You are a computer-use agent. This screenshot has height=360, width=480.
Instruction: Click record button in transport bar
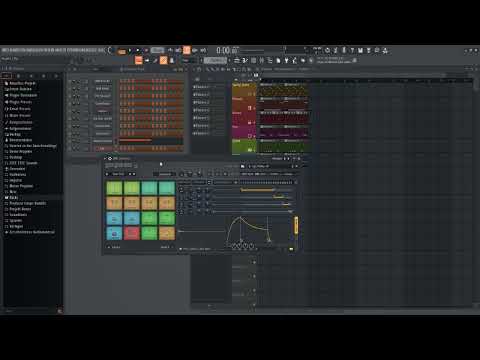[146, 51]
